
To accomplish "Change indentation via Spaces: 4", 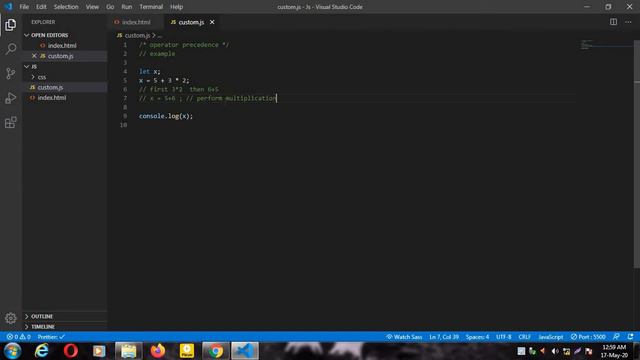I will pyautogui.click(x=477, y=337).
